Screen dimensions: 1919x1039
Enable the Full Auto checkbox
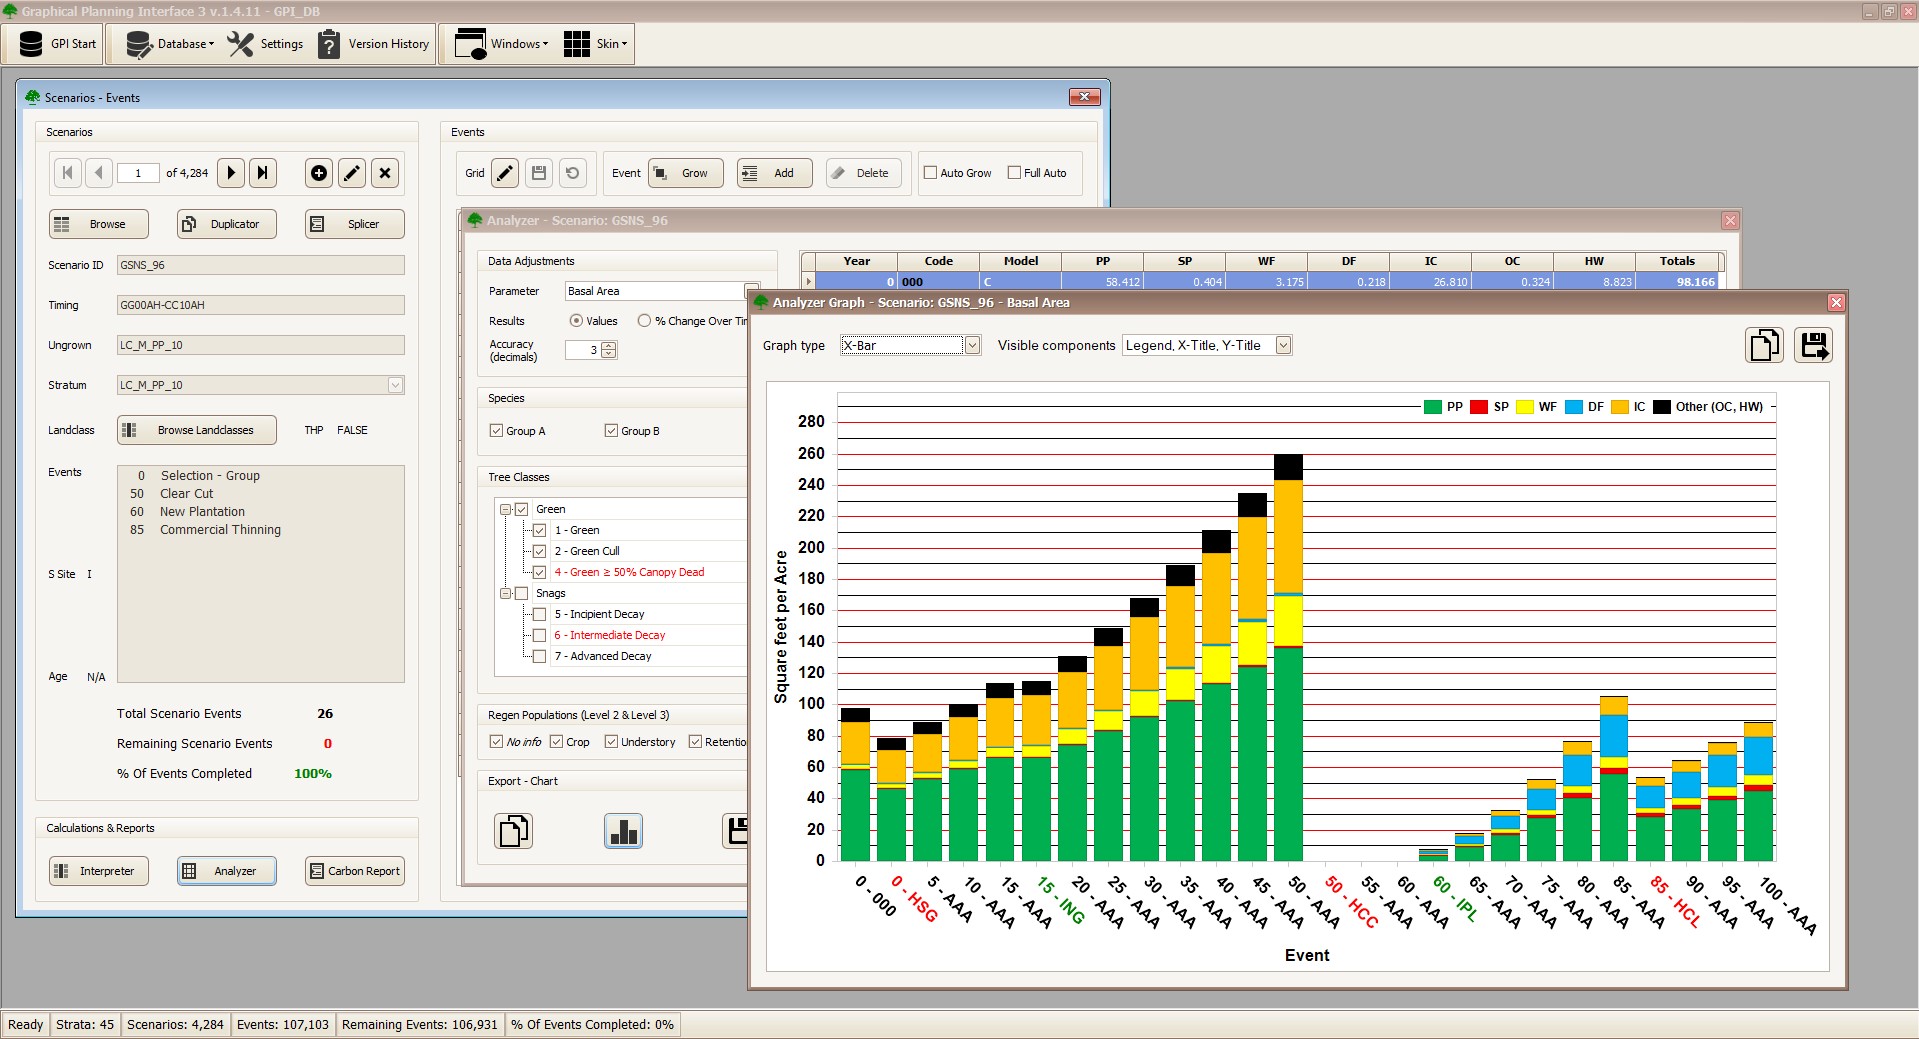click(x=1014, y=173)
